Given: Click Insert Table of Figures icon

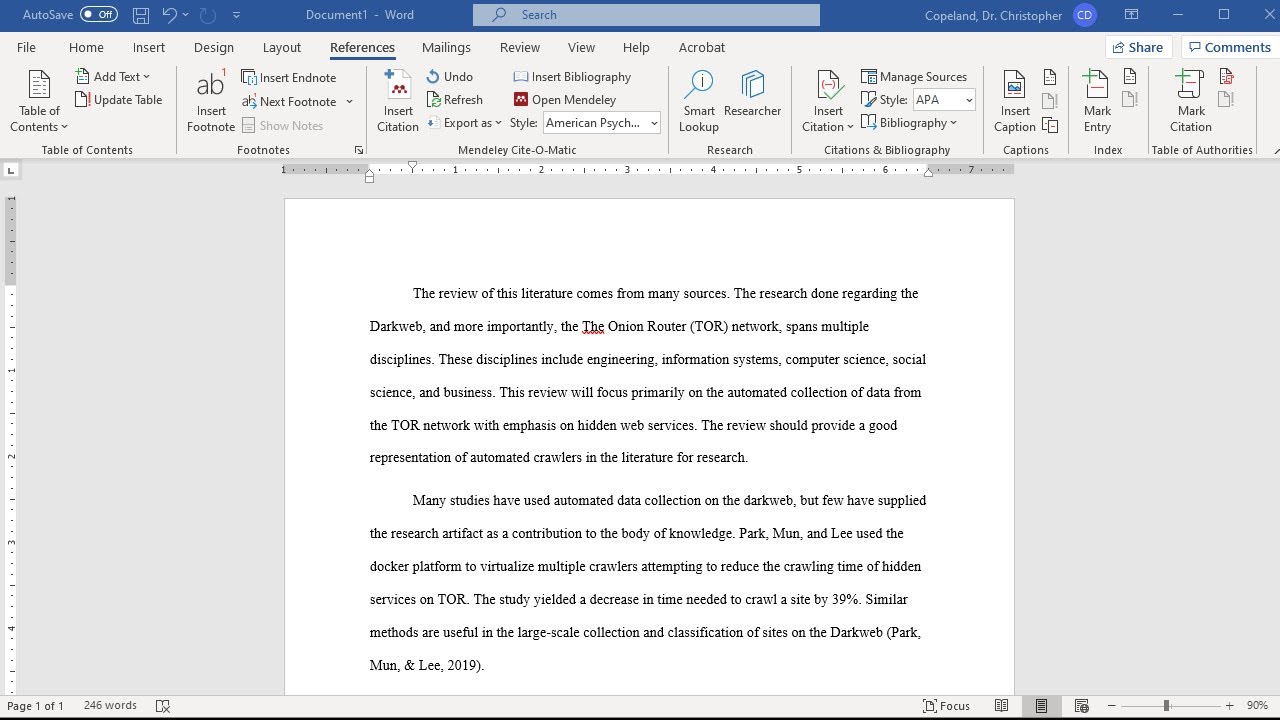Looking at the screenshot, I should pos(1050,77).
